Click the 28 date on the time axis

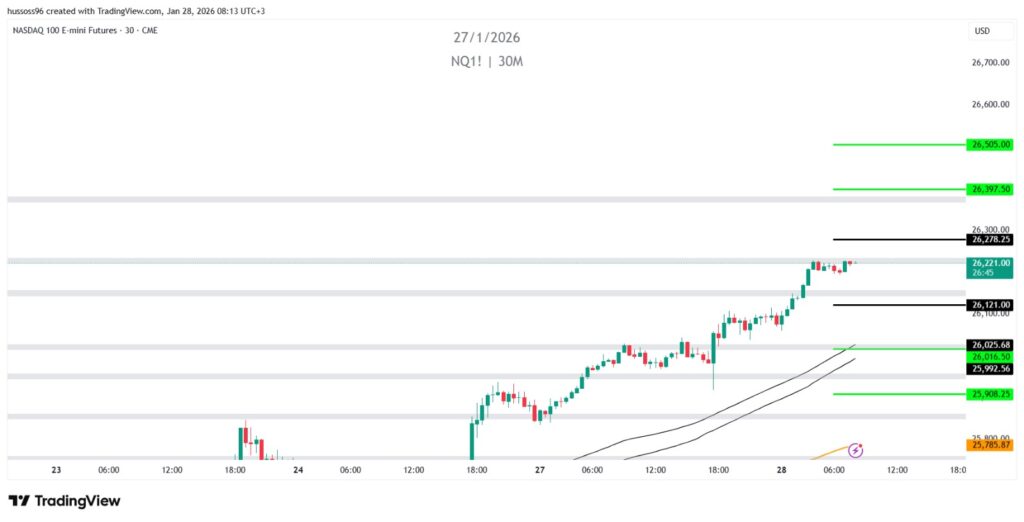[x=781, y=470]
